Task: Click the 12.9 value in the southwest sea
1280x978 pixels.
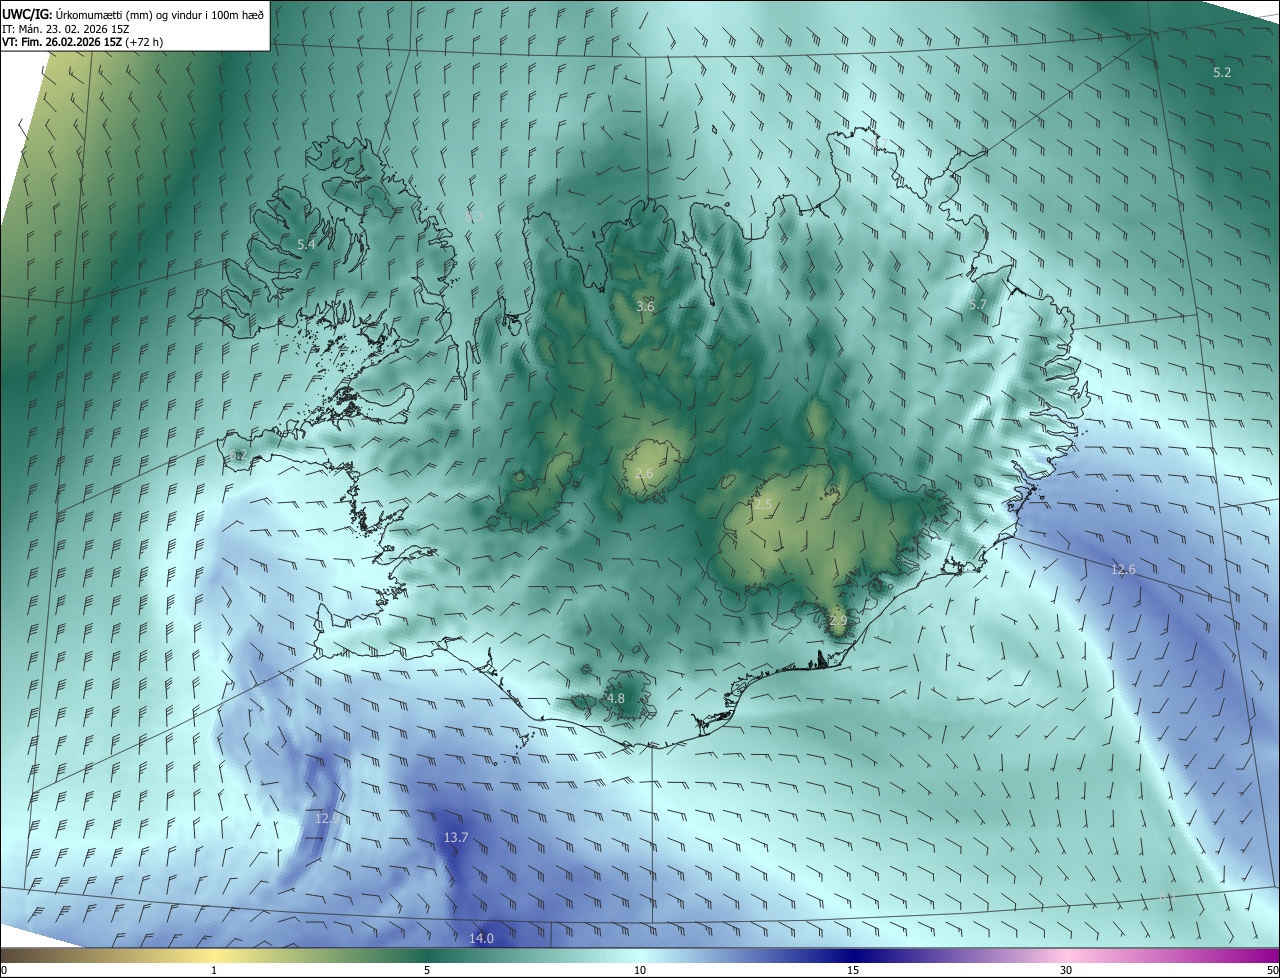Action: pyautogui.click(x=327, y=818)
